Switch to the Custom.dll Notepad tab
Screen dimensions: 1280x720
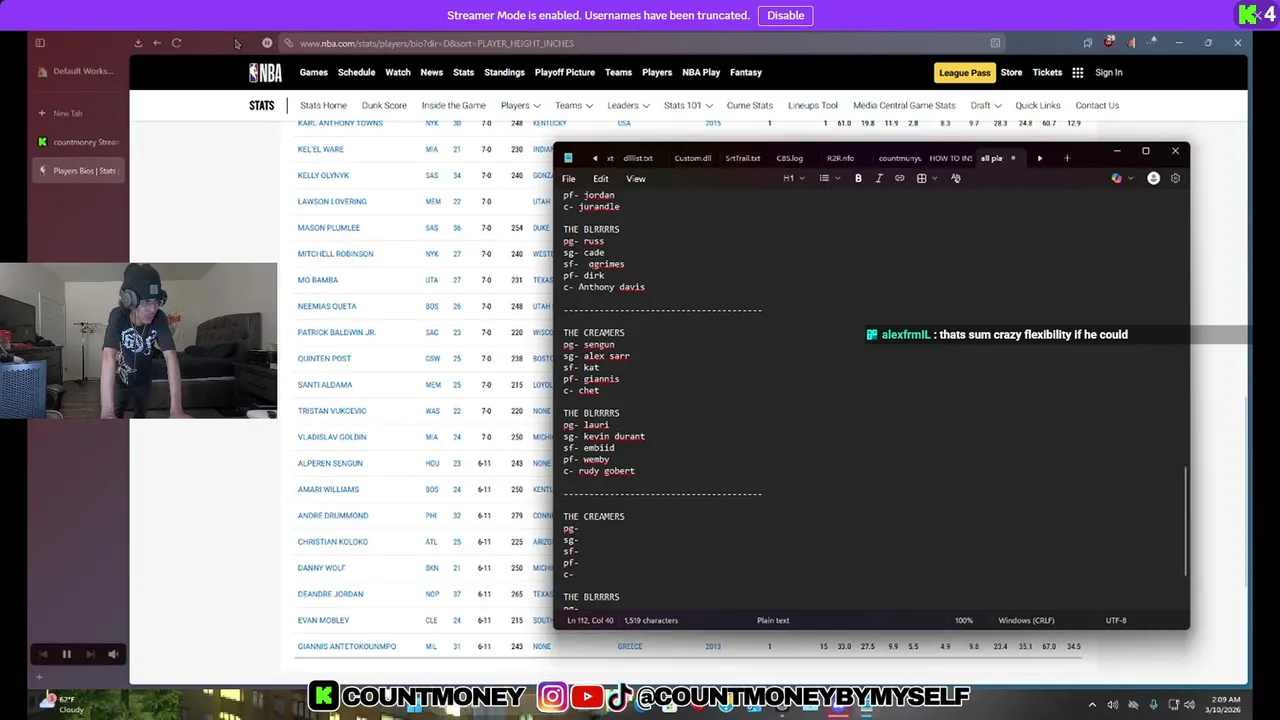692,158
